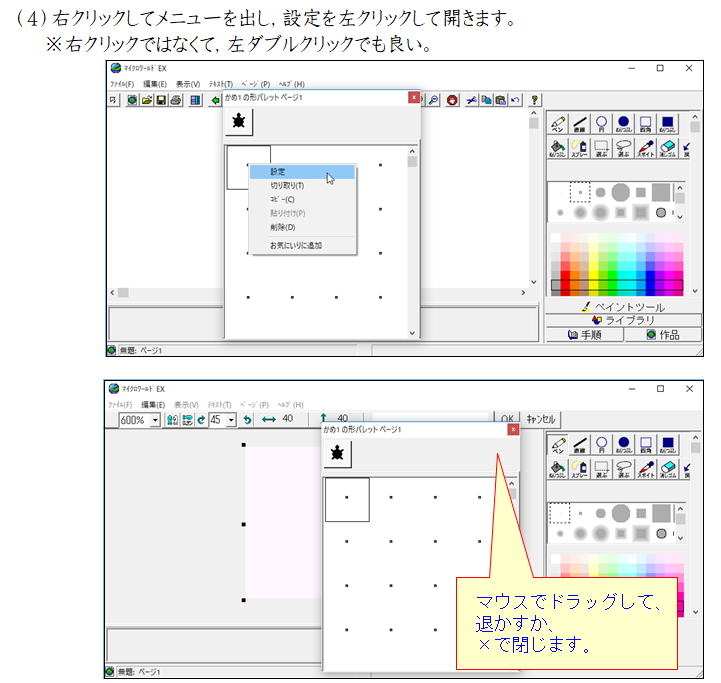Open ヘルプ(H) menu in upper window
This screenshot has height=683, width=721.
(x=292, y=84)
